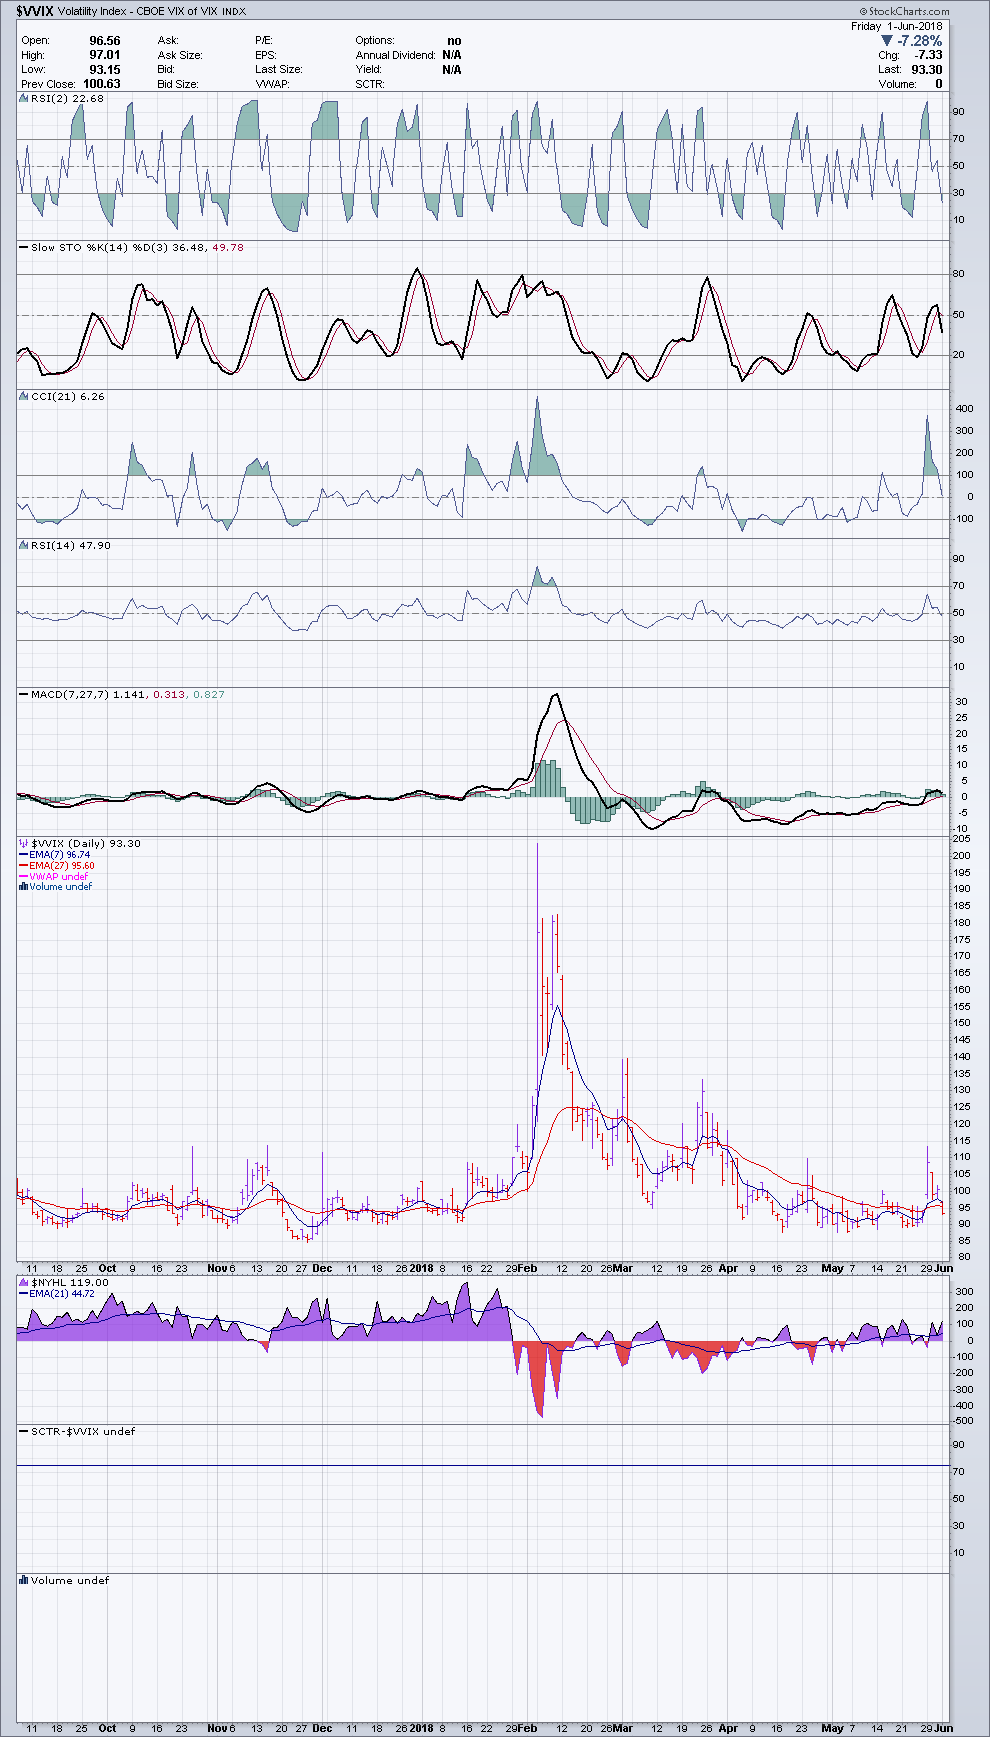Click the blue EMA(7) legend color line
The image size is (990, 1737).
[24, 855]
